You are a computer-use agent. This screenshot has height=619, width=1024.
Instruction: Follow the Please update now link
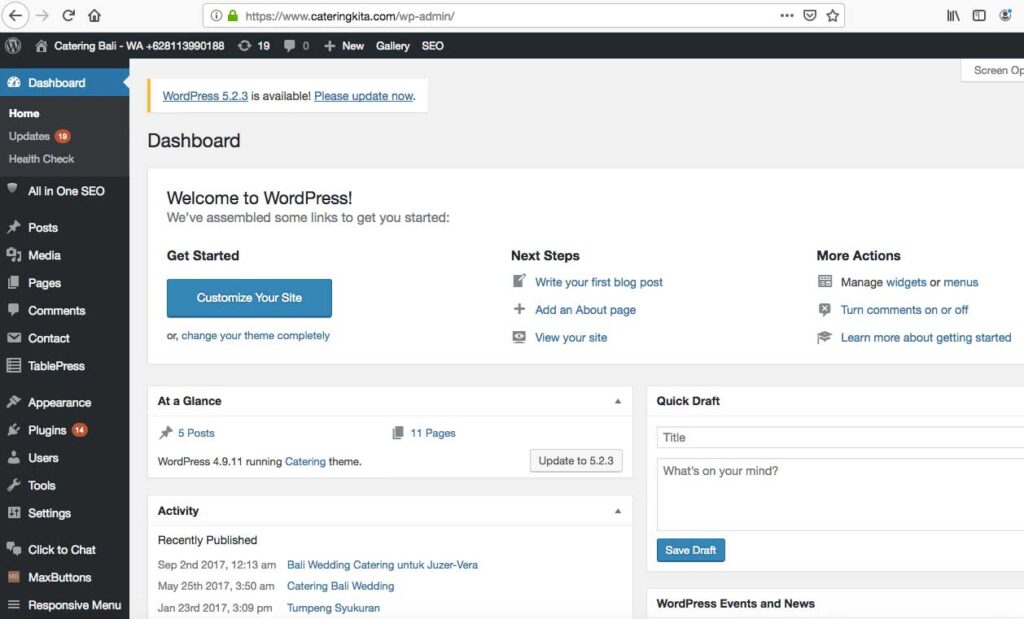[x=363, y=96]
